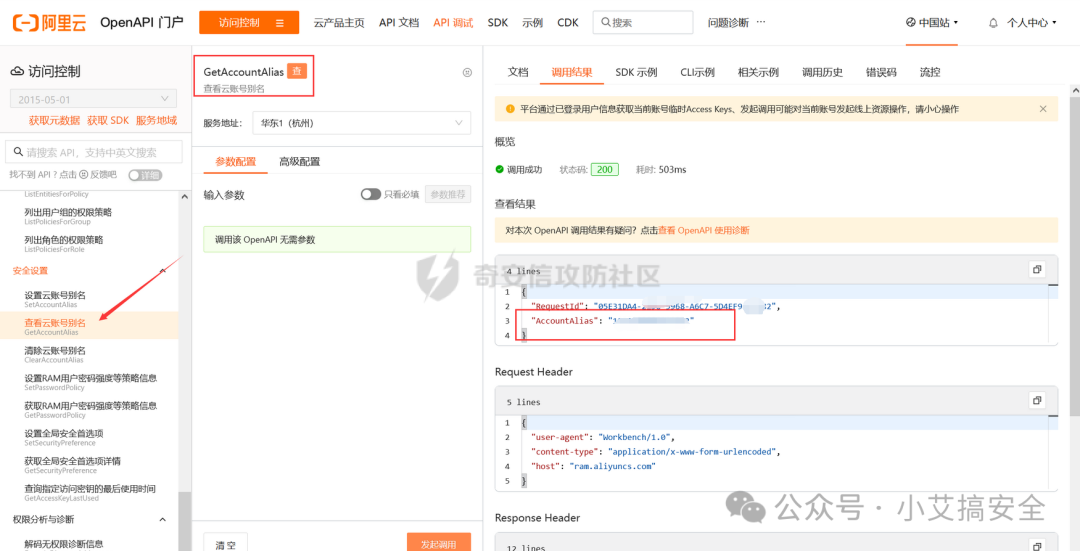Open the API 文档 nav item
Viewport: 1080px width, 551px height.
coord(399,23)
